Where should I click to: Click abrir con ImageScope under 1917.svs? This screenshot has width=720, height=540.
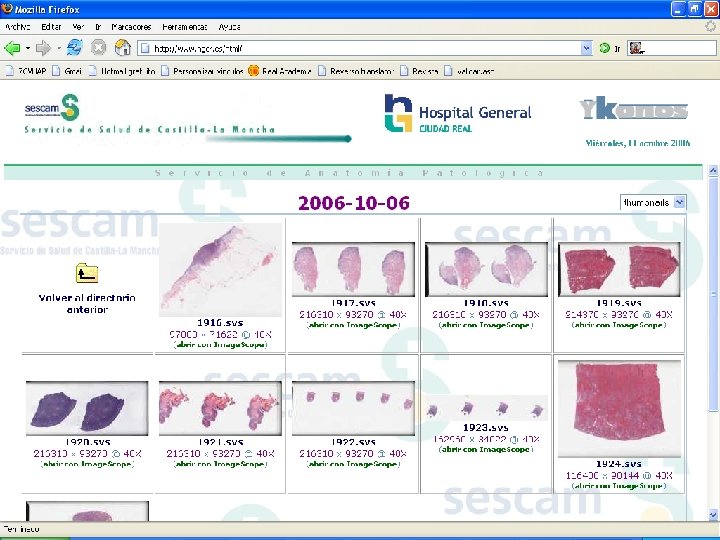coord(353,325)
